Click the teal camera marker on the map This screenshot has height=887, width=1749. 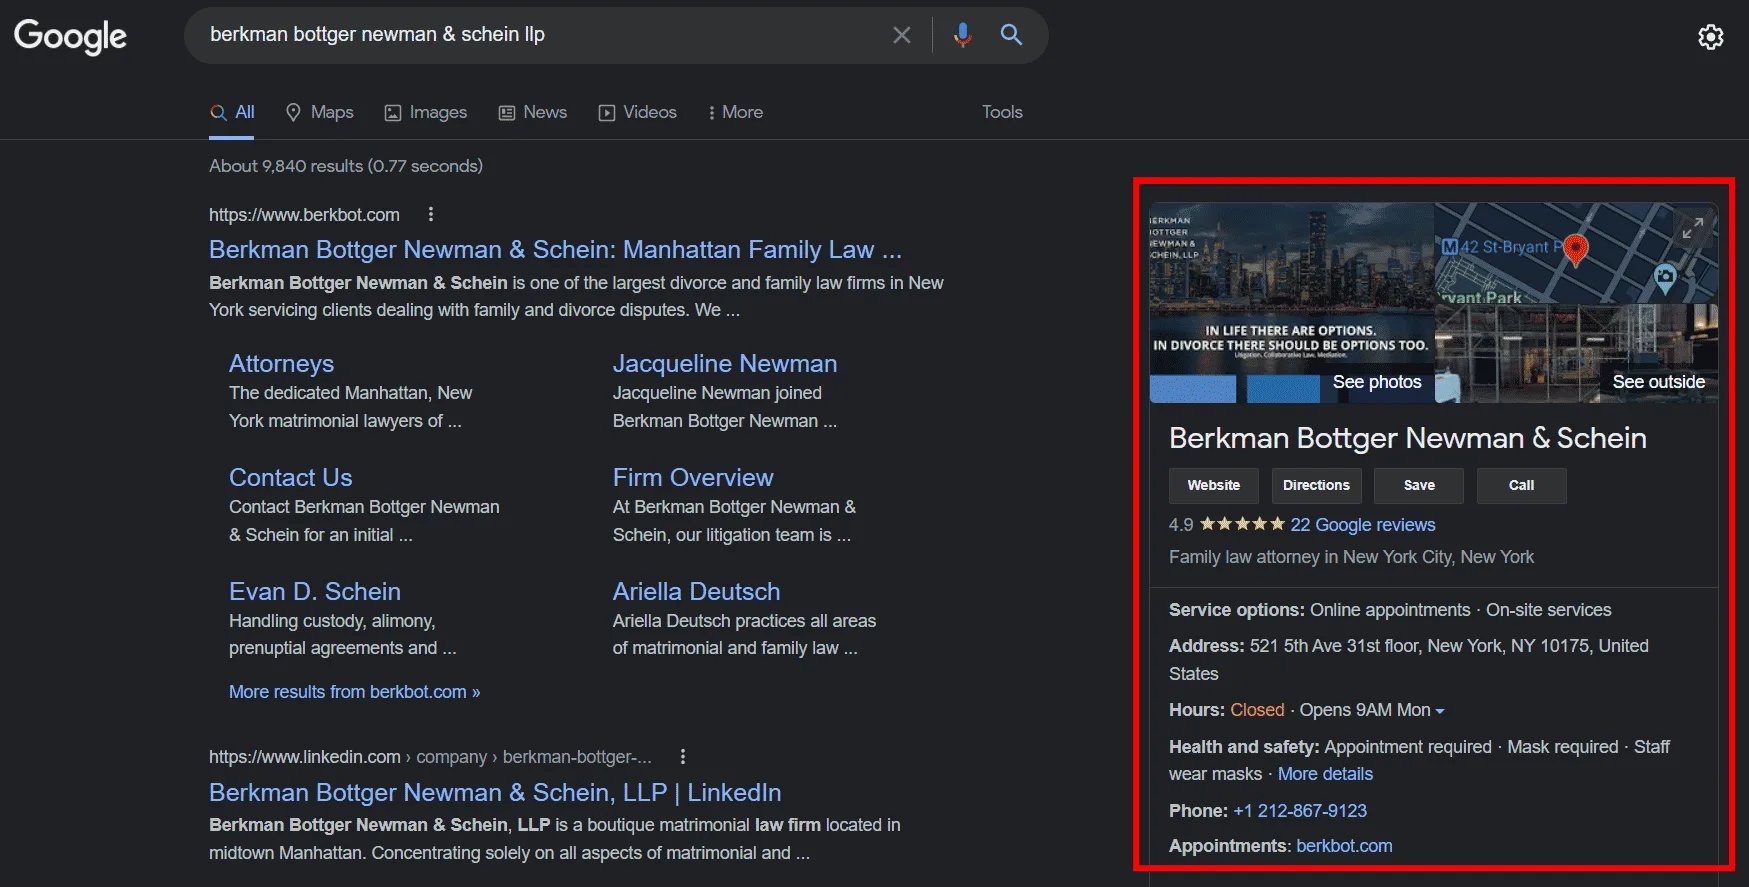pos(1664,278)
